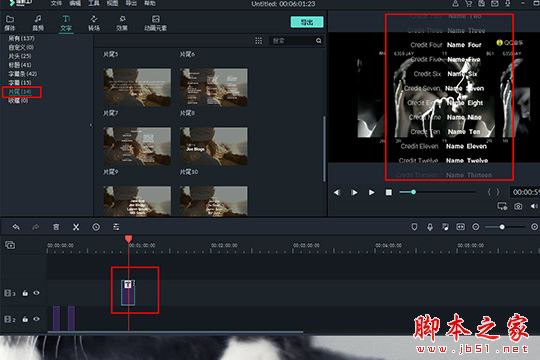Select the 片尾 (14) category
This screenshot has width=540, height=360.
[x=20, y=92]
